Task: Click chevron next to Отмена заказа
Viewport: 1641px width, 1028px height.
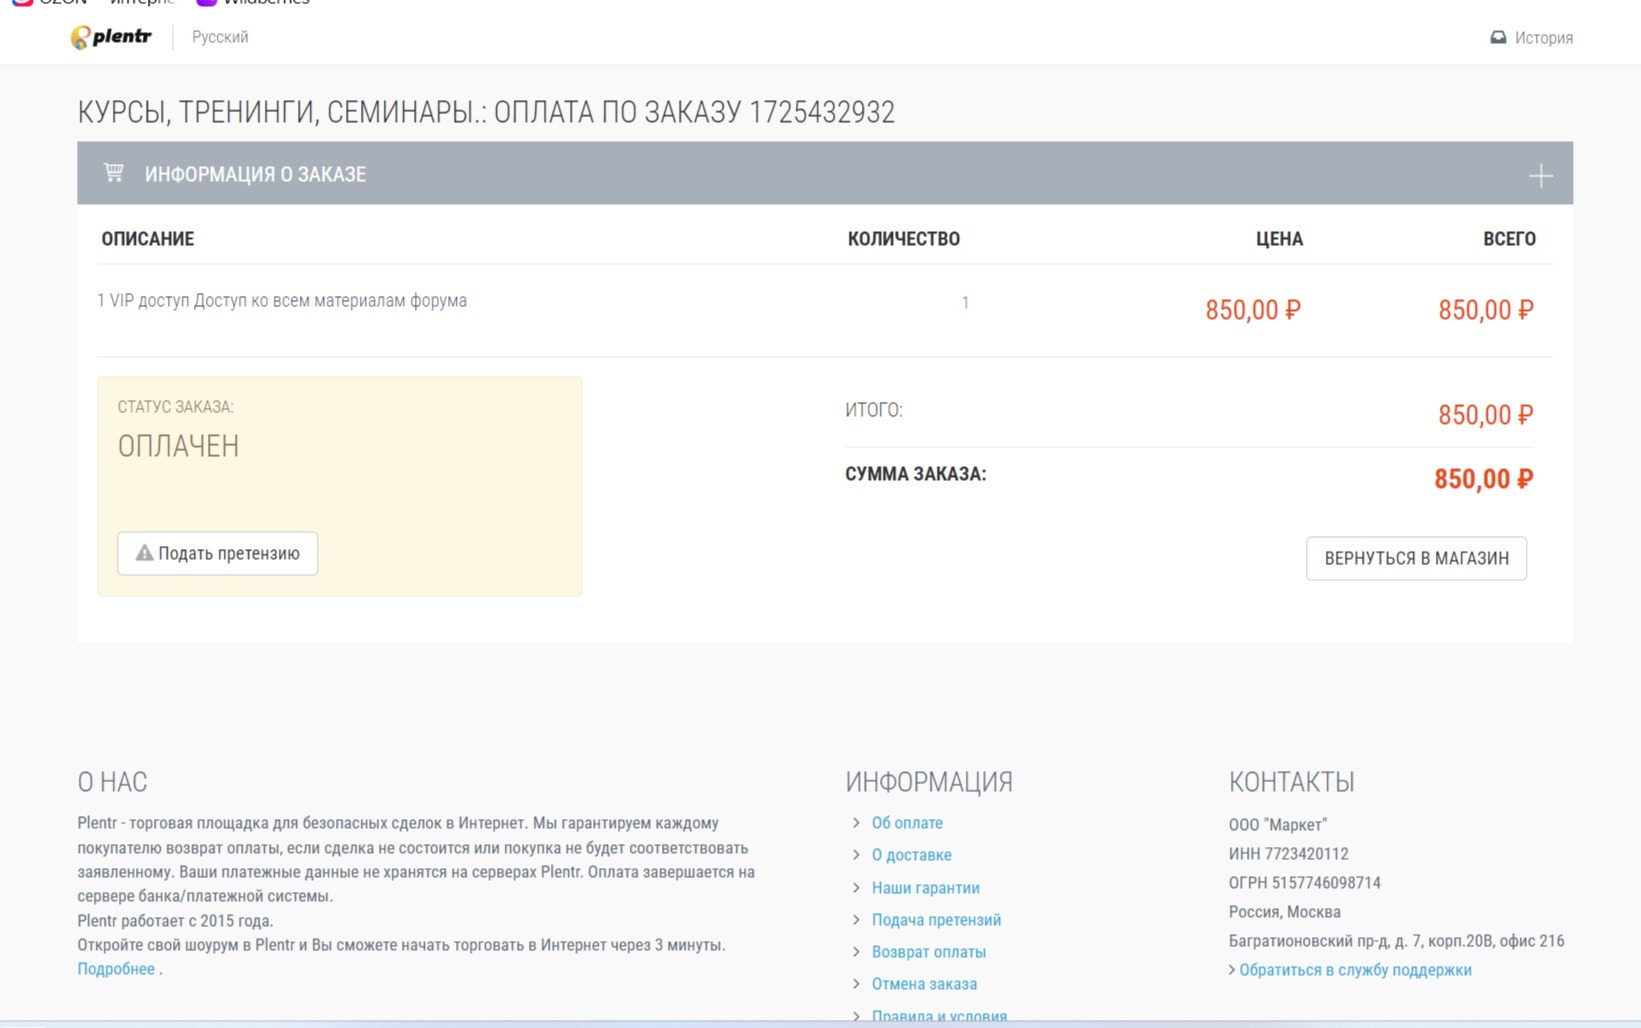Action: [x=856, y=984]
